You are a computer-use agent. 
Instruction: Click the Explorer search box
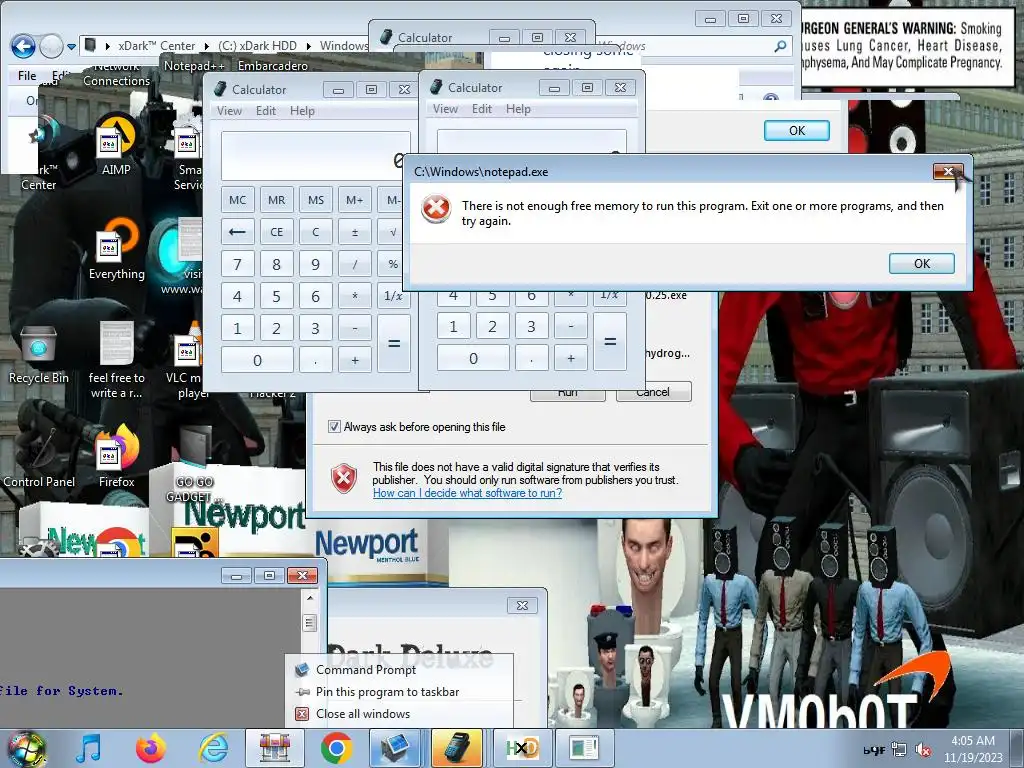(x=692, y=46)
